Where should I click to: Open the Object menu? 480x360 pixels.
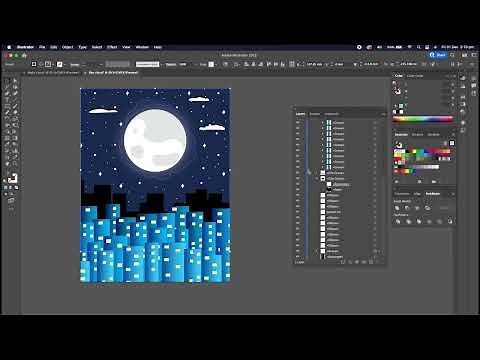[x=67, y=47]
